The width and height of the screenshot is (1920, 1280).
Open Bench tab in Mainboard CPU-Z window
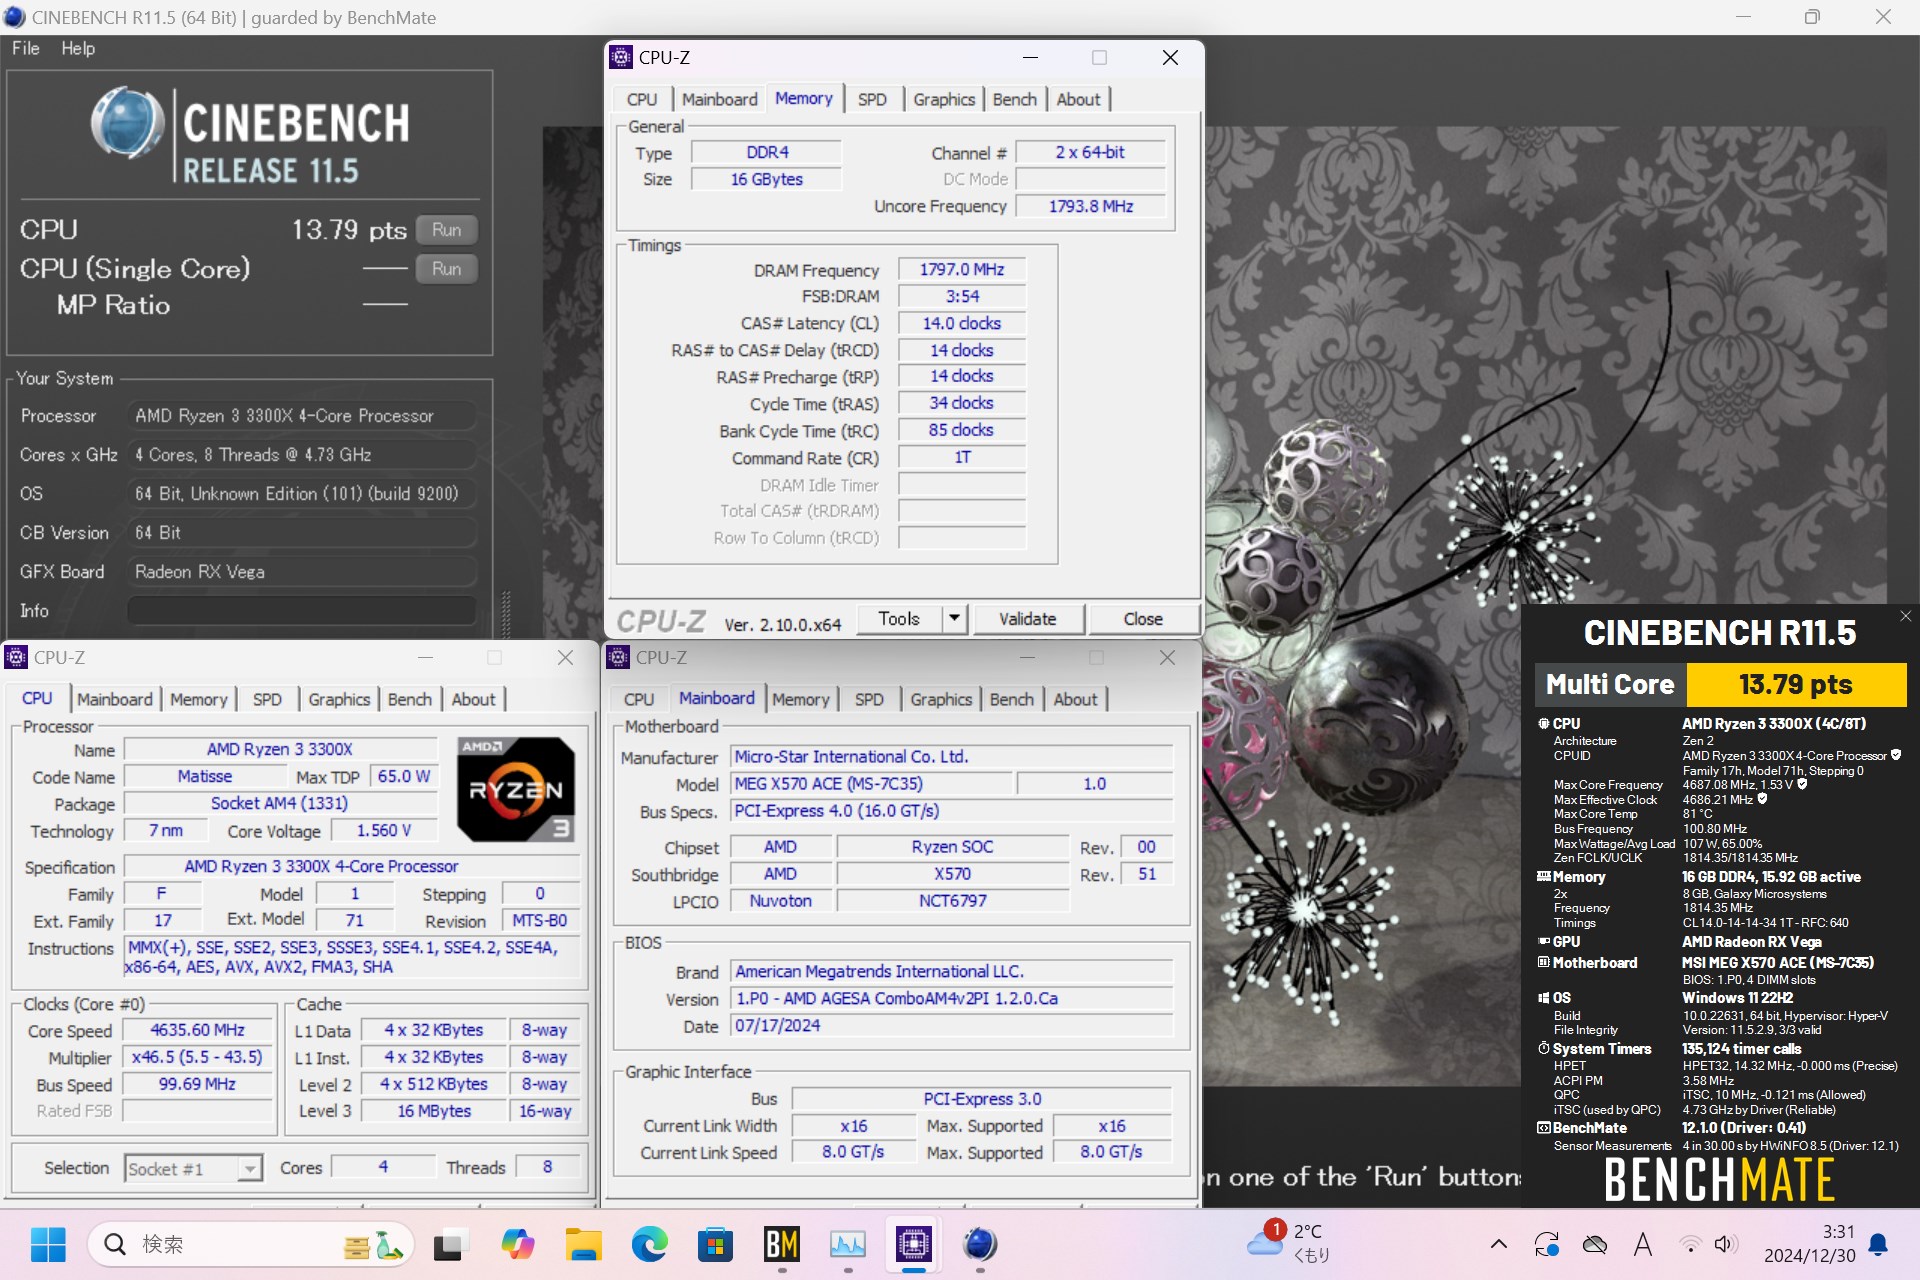click(x=1012, y=699)
